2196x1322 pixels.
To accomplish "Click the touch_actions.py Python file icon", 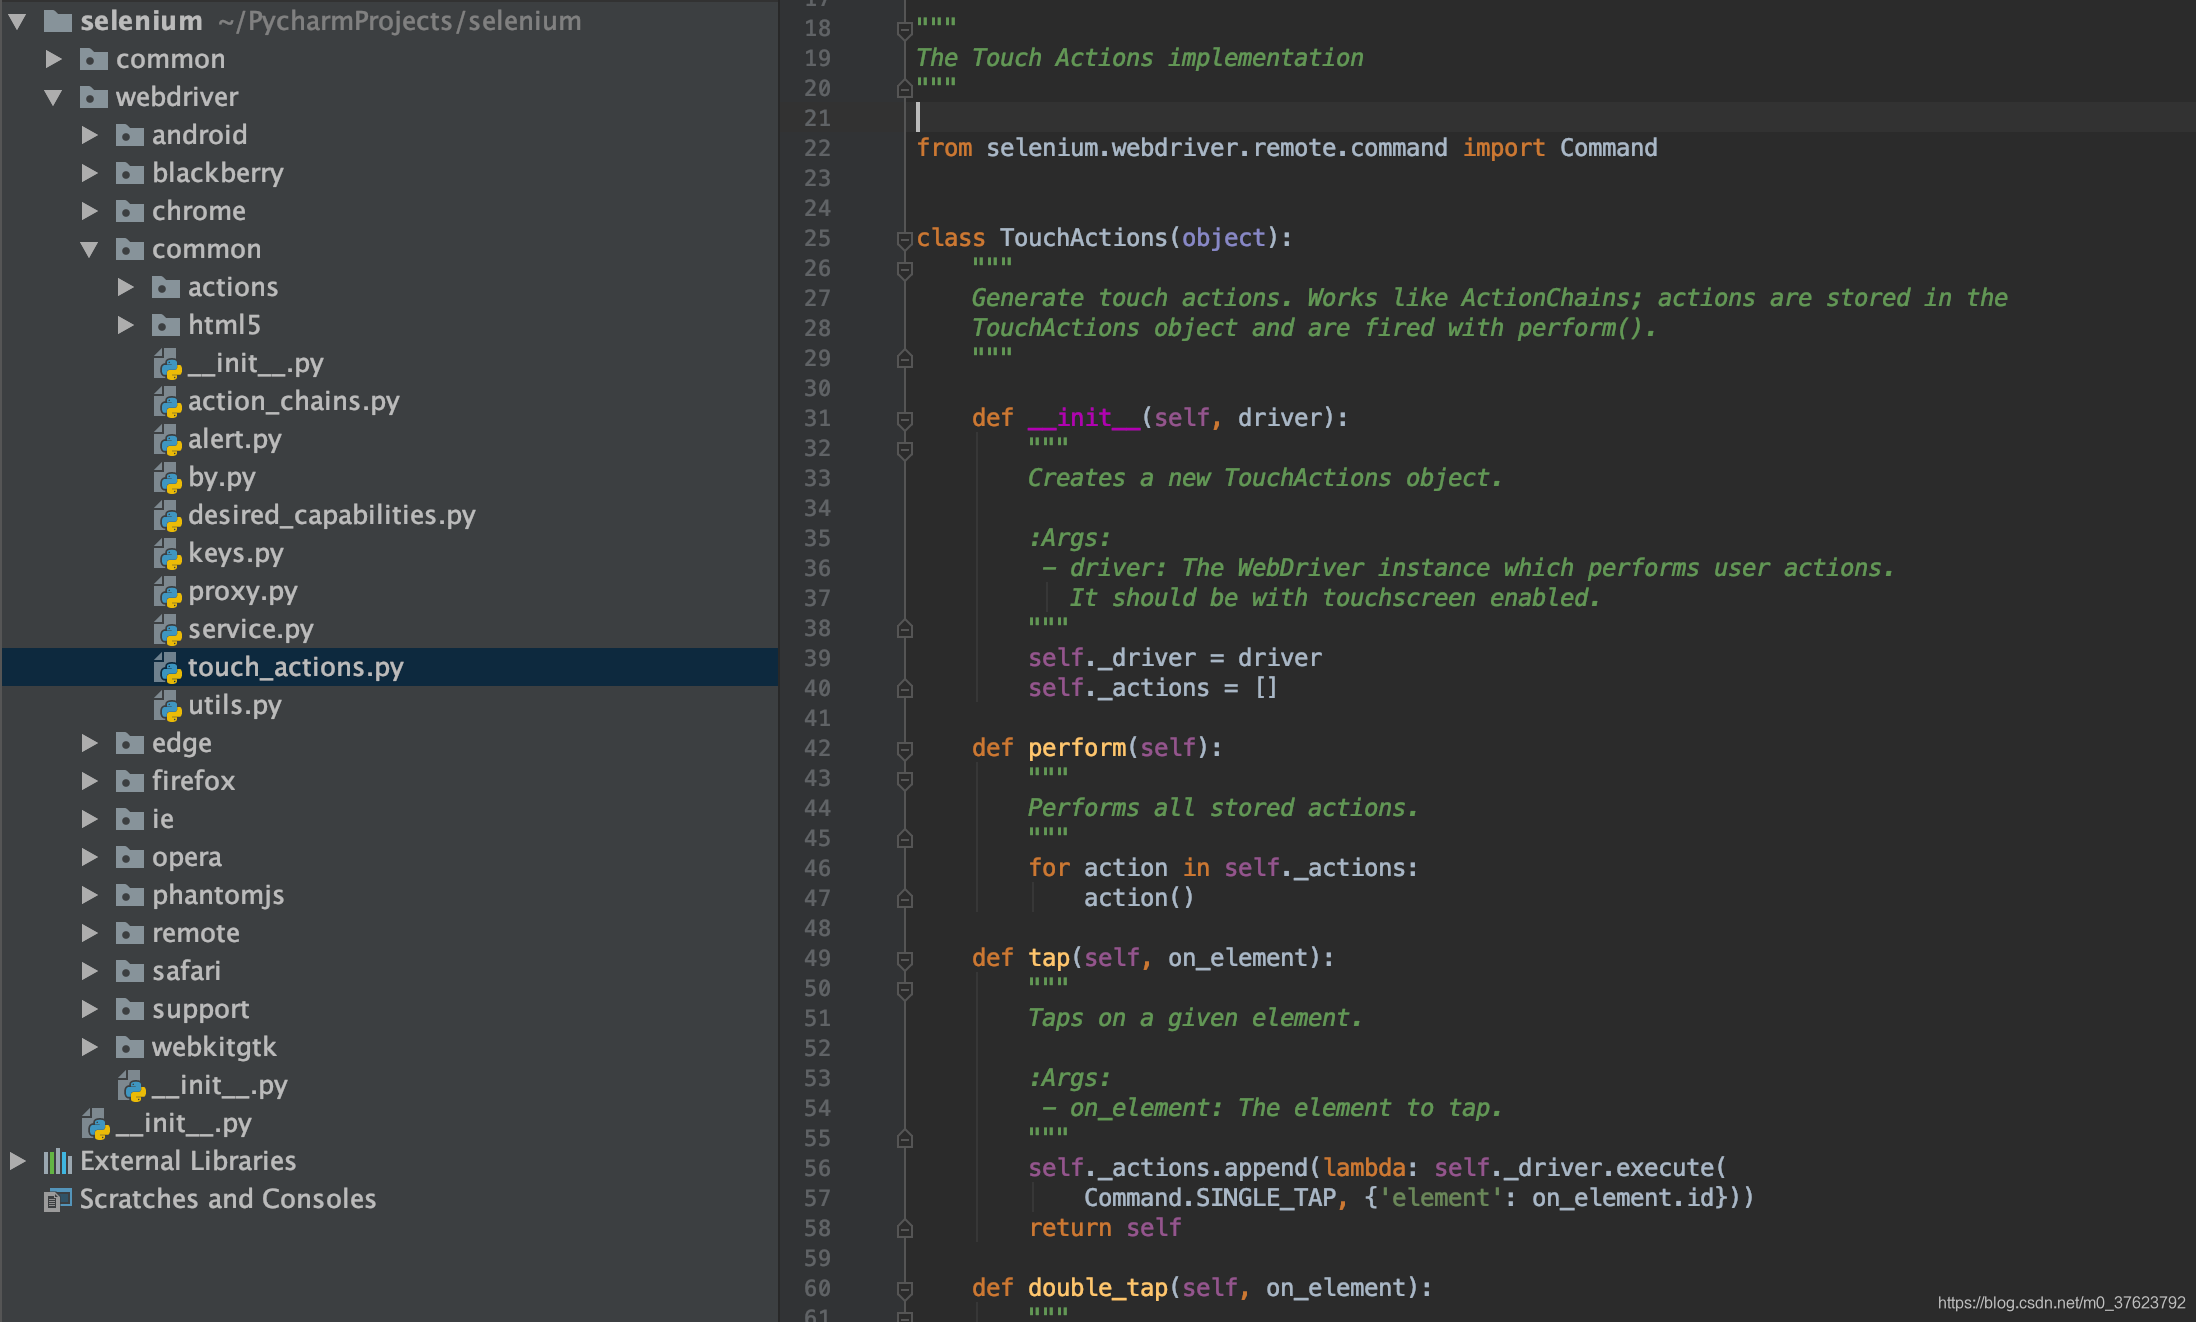I will 167,668.
